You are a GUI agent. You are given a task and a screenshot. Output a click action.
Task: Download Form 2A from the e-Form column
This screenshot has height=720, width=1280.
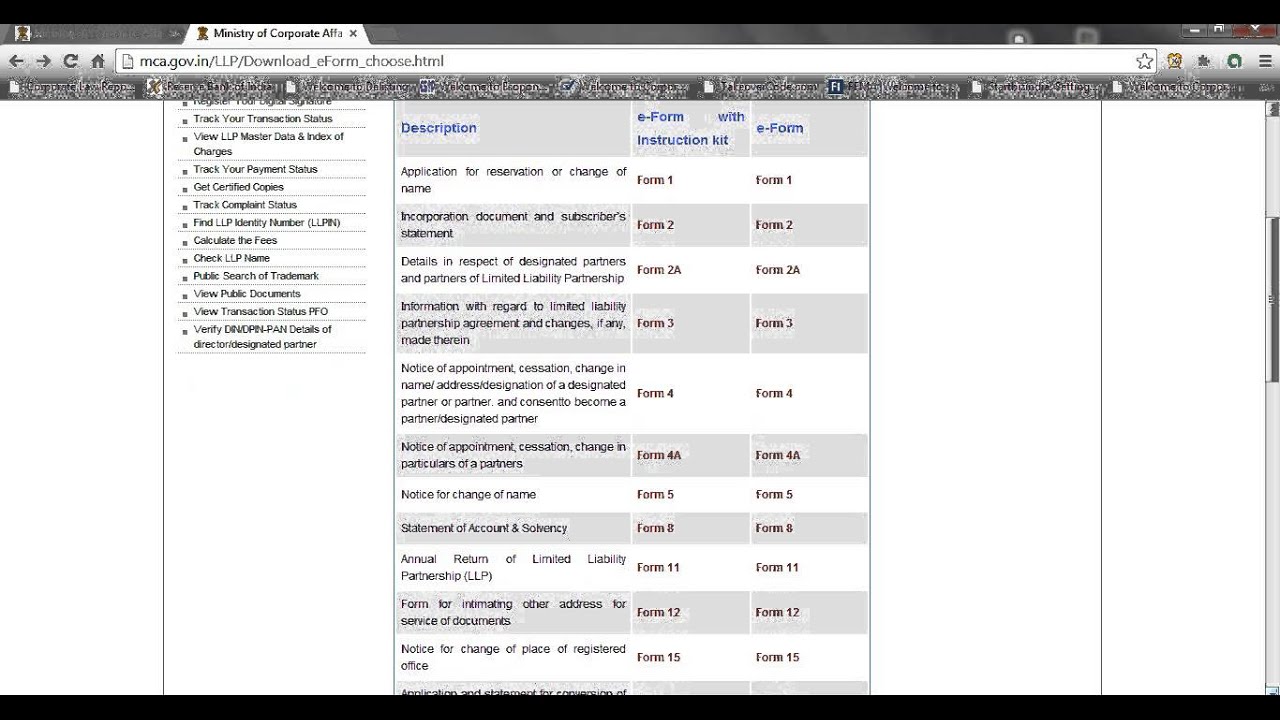(778, 270)
